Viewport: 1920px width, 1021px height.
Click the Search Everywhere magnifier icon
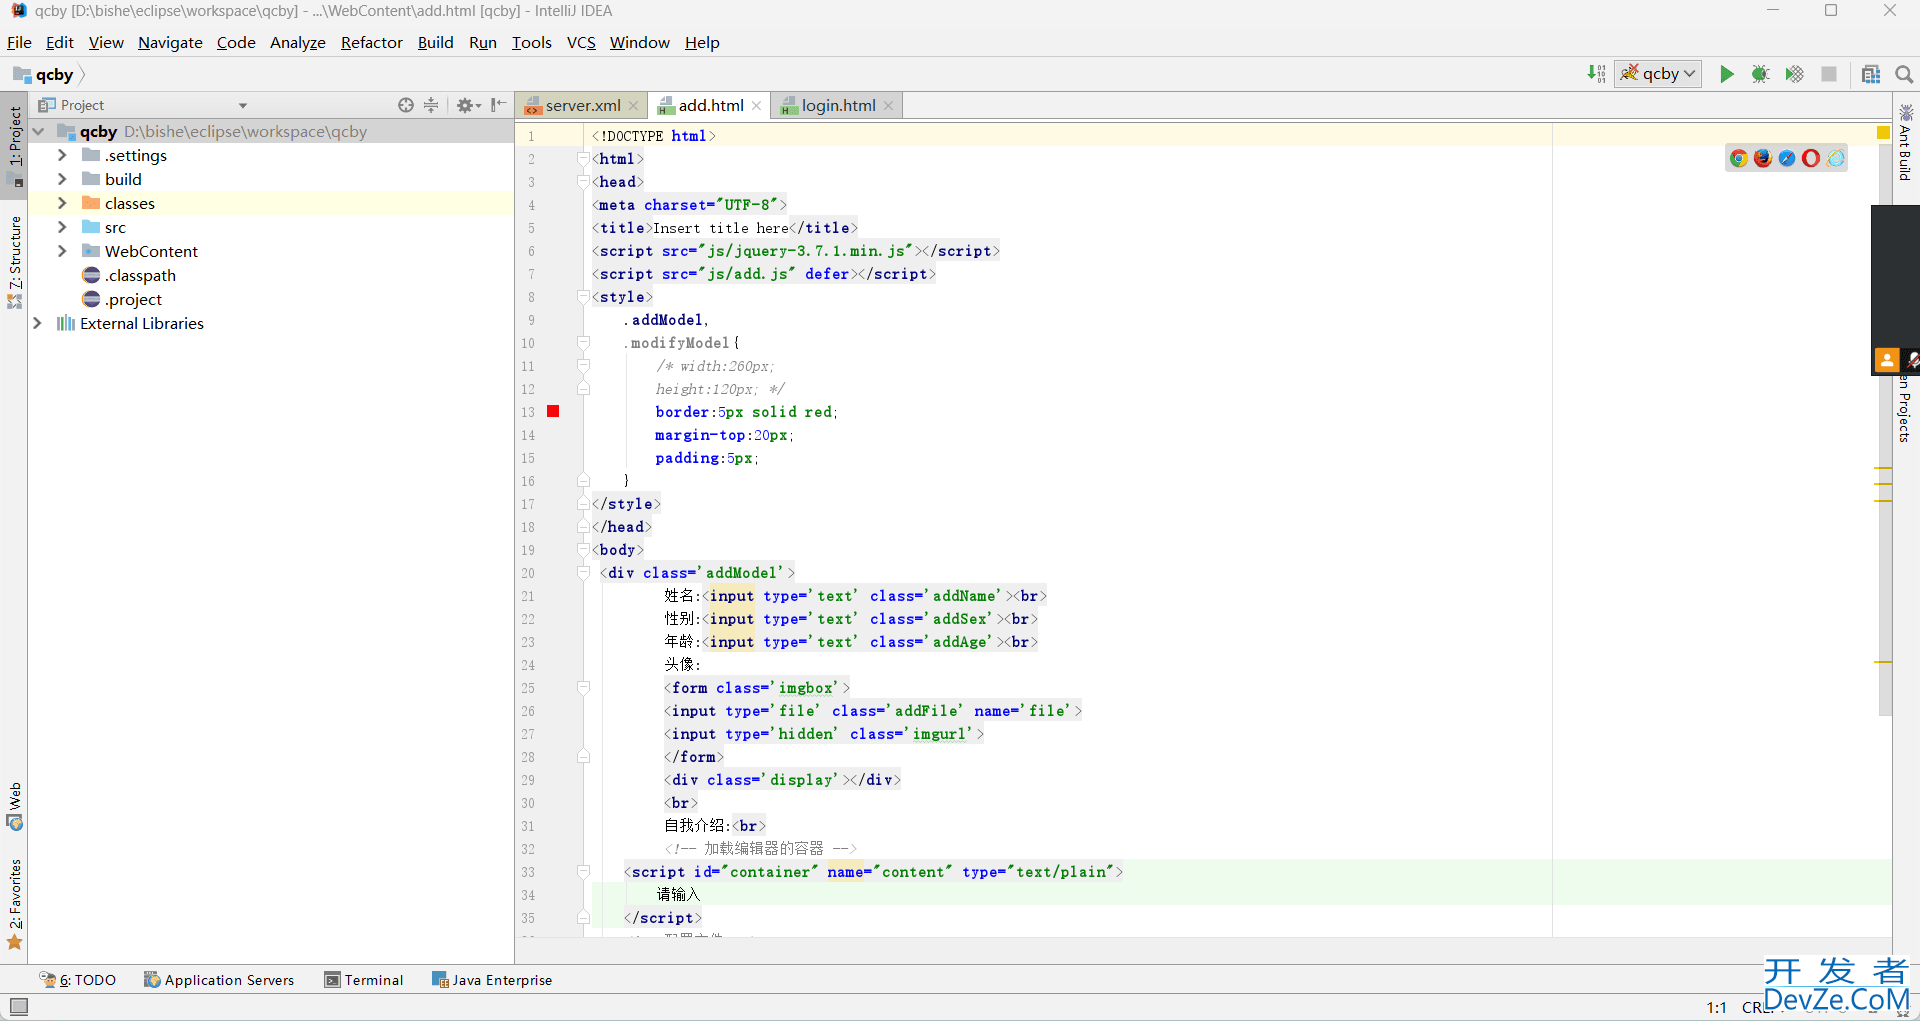click(x=1904, y=74)
